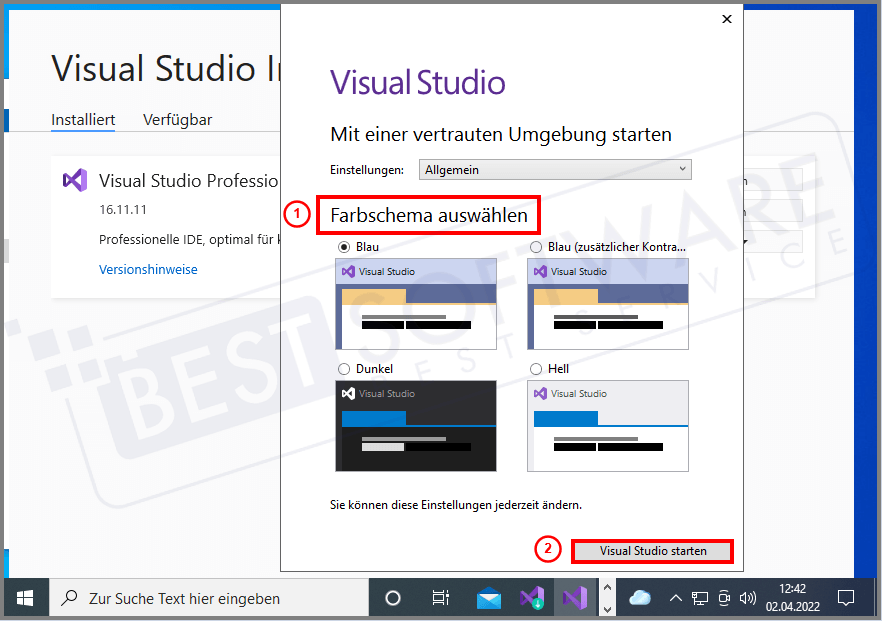Switch to the Verfügbar tab
This screenshot has height=621, width=882.
point(177,119)
